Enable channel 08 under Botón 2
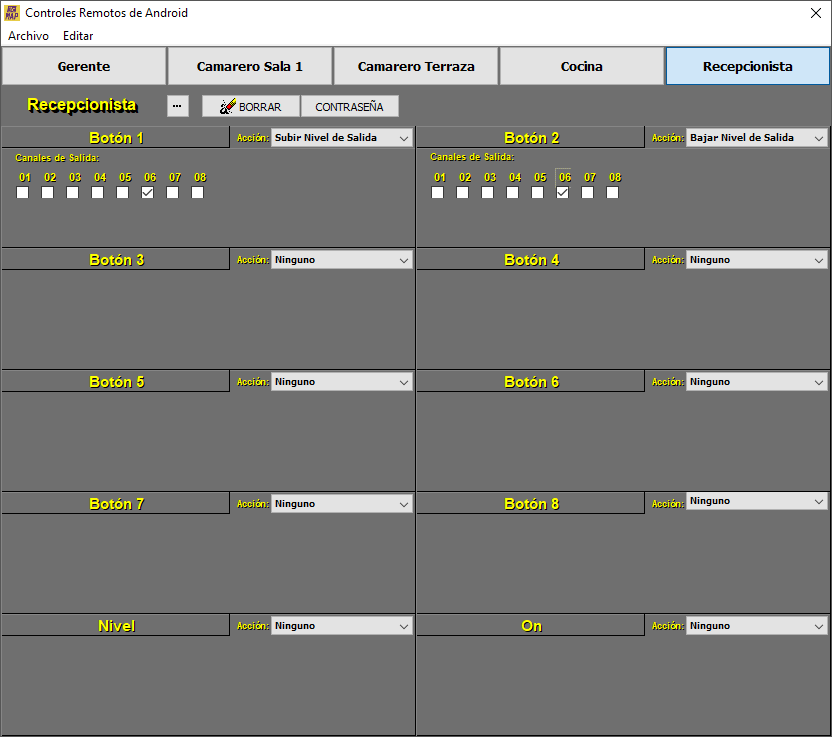Screen dimensions: 832x737 (613, 193)
